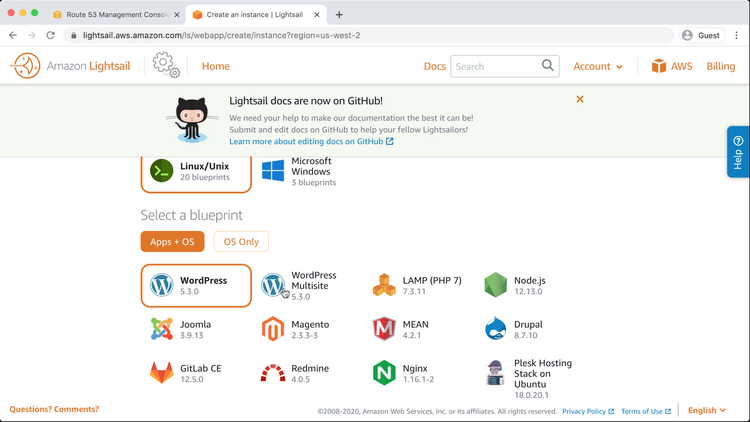This screenshot has width=750, height=422.
Task: Choose the Nginx blueprint icon
Action: 384,373
